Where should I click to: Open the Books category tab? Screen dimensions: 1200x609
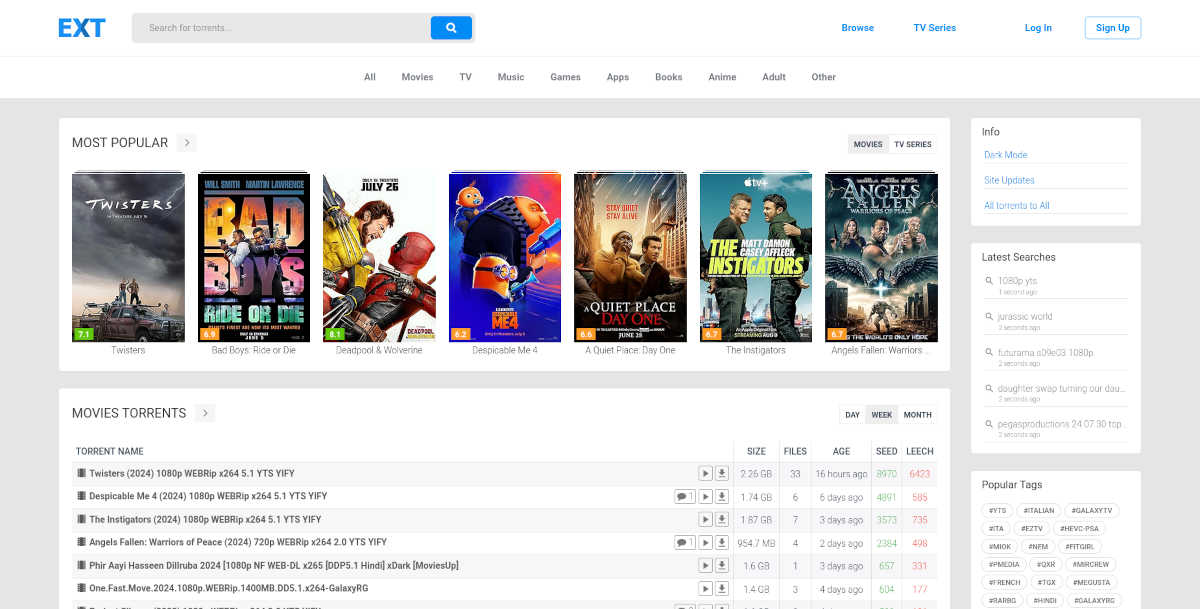[669, 77]
